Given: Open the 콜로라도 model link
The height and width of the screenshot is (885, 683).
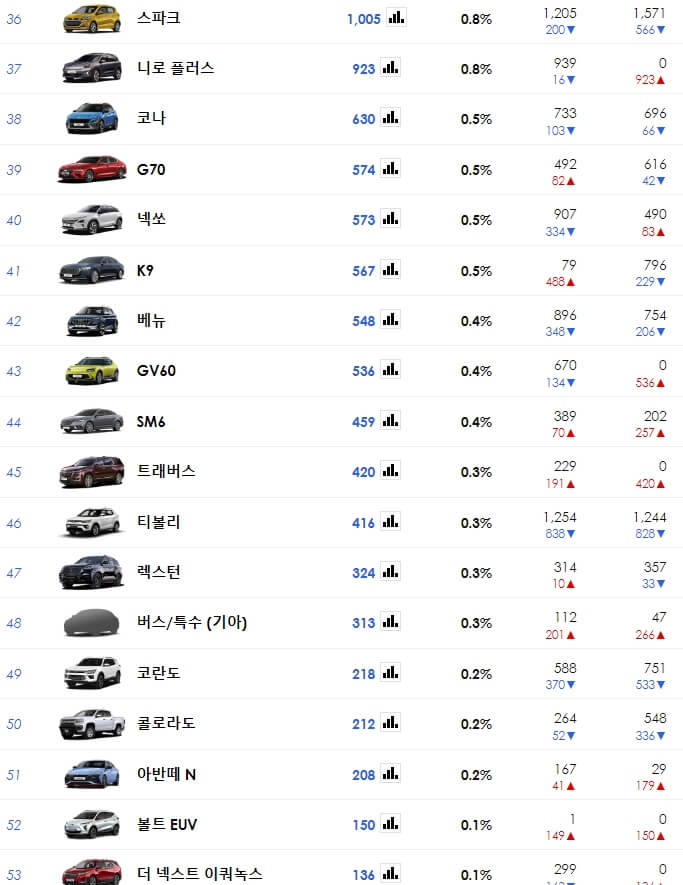Looking at the screenshot, I should [x=166, y=723].
